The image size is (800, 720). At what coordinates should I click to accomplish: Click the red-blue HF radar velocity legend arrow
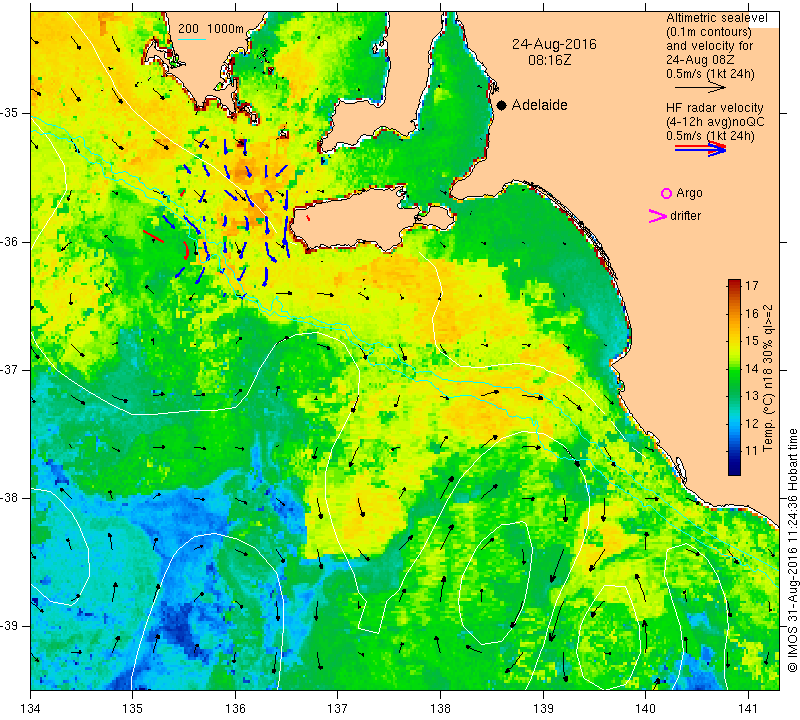point(701,149)
